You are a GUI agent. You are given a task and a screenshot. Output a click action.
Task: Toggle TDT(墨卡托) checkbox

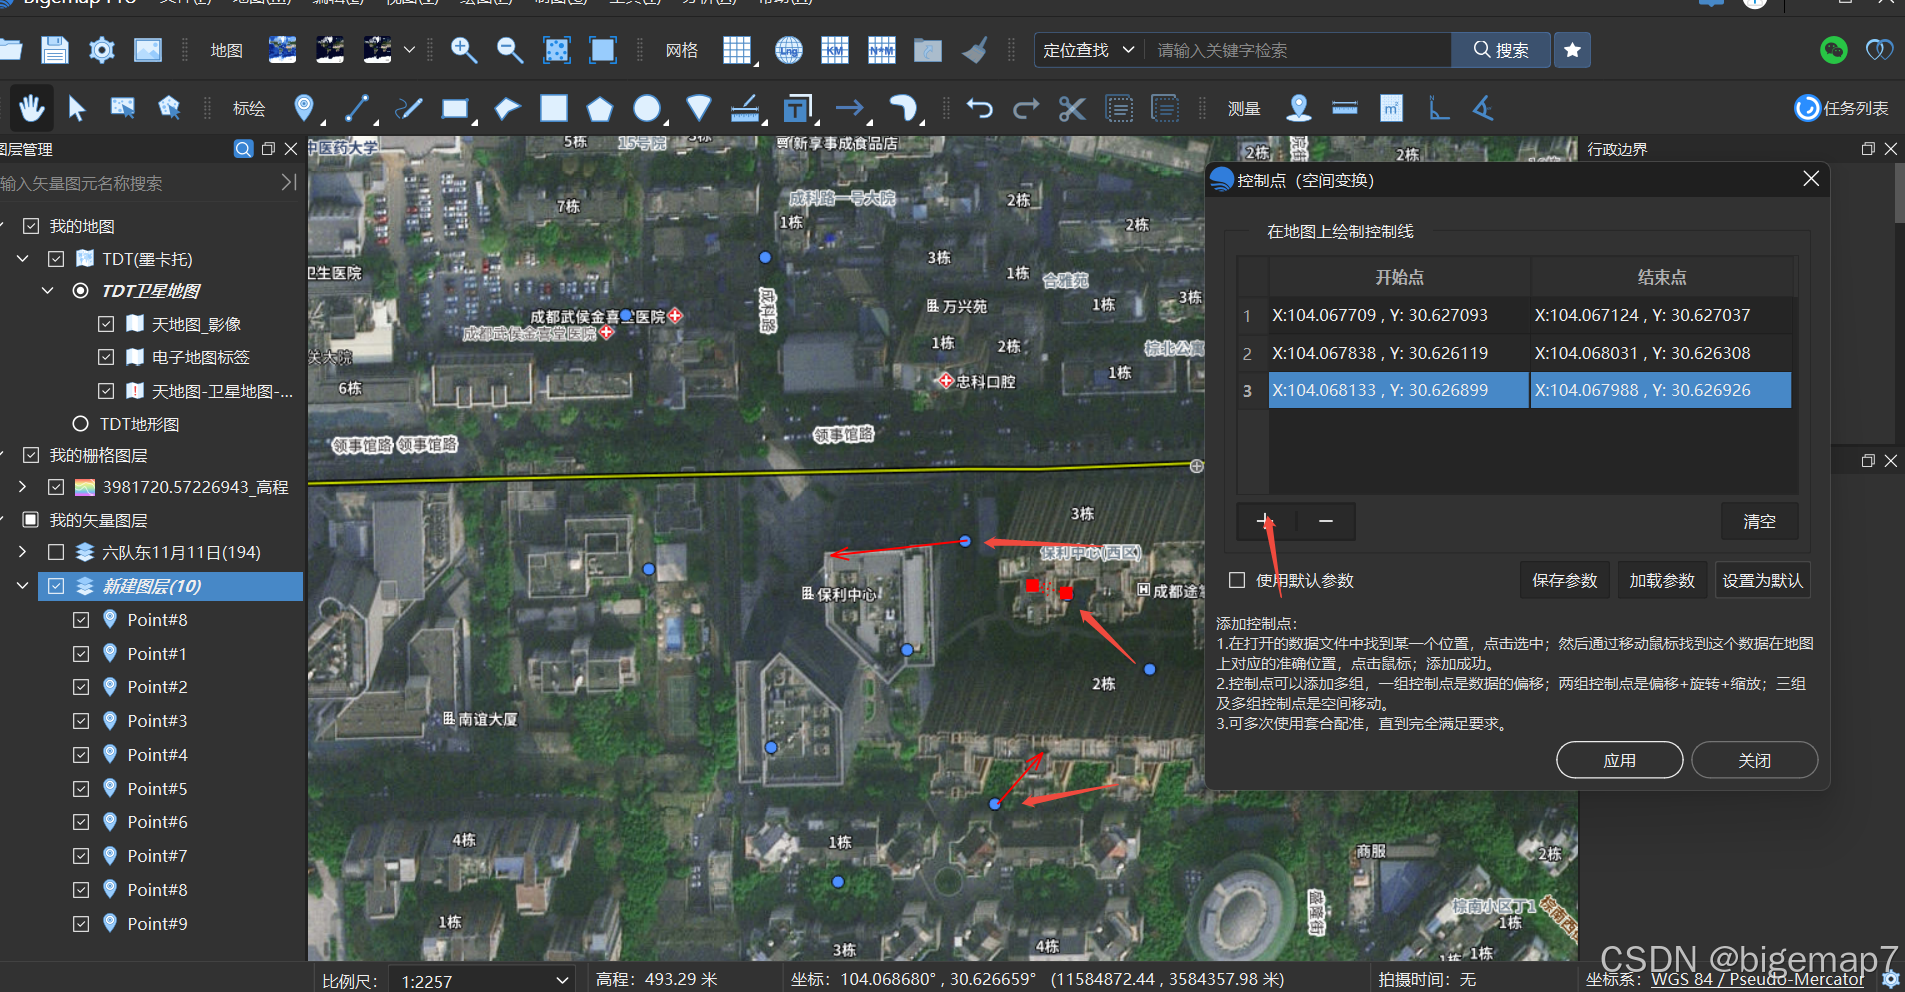[56, 259]
